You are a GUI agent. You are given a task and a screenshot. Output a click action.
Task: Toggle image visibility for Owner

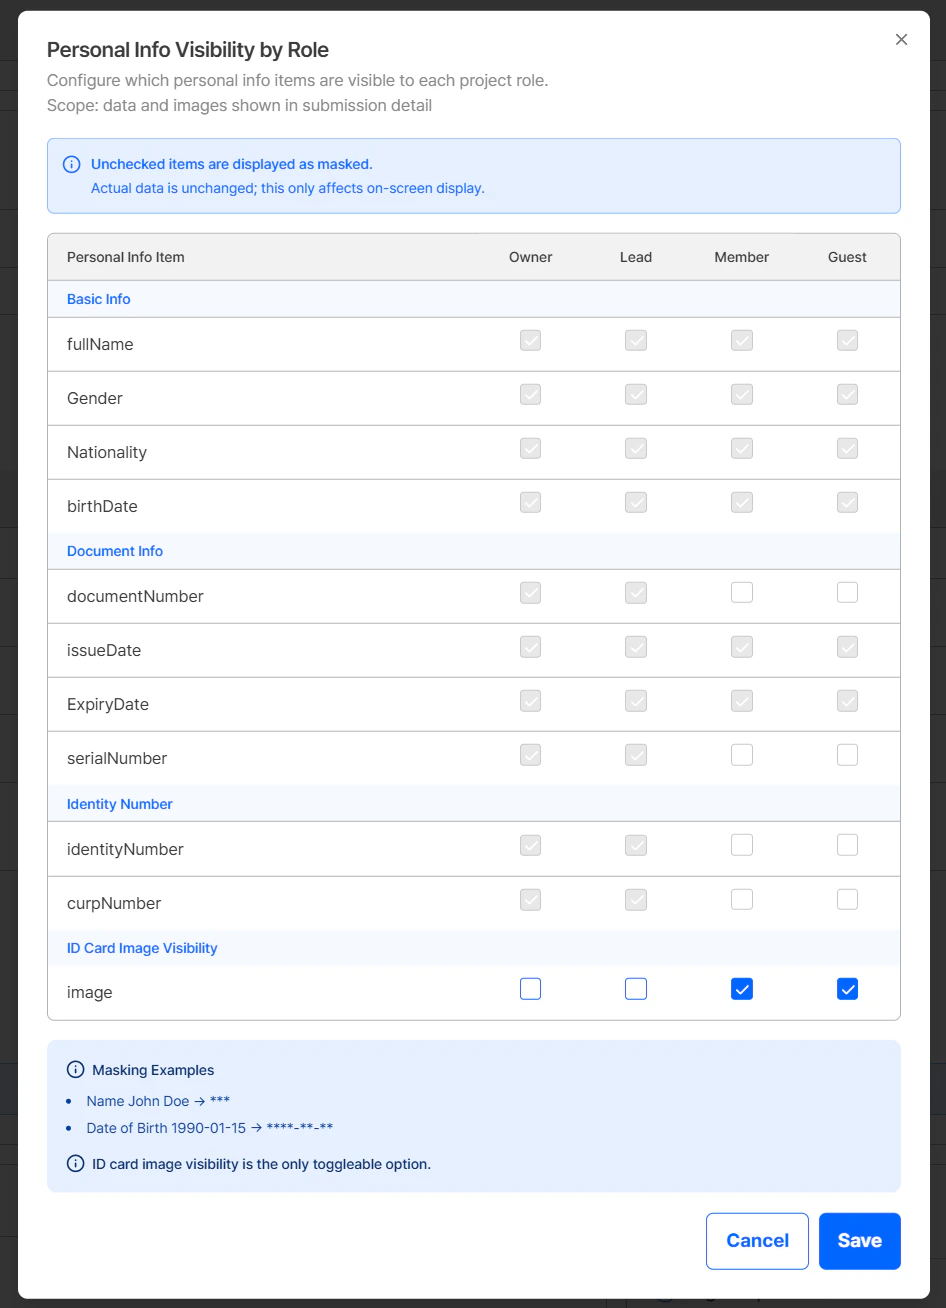(x=531, y=989)
